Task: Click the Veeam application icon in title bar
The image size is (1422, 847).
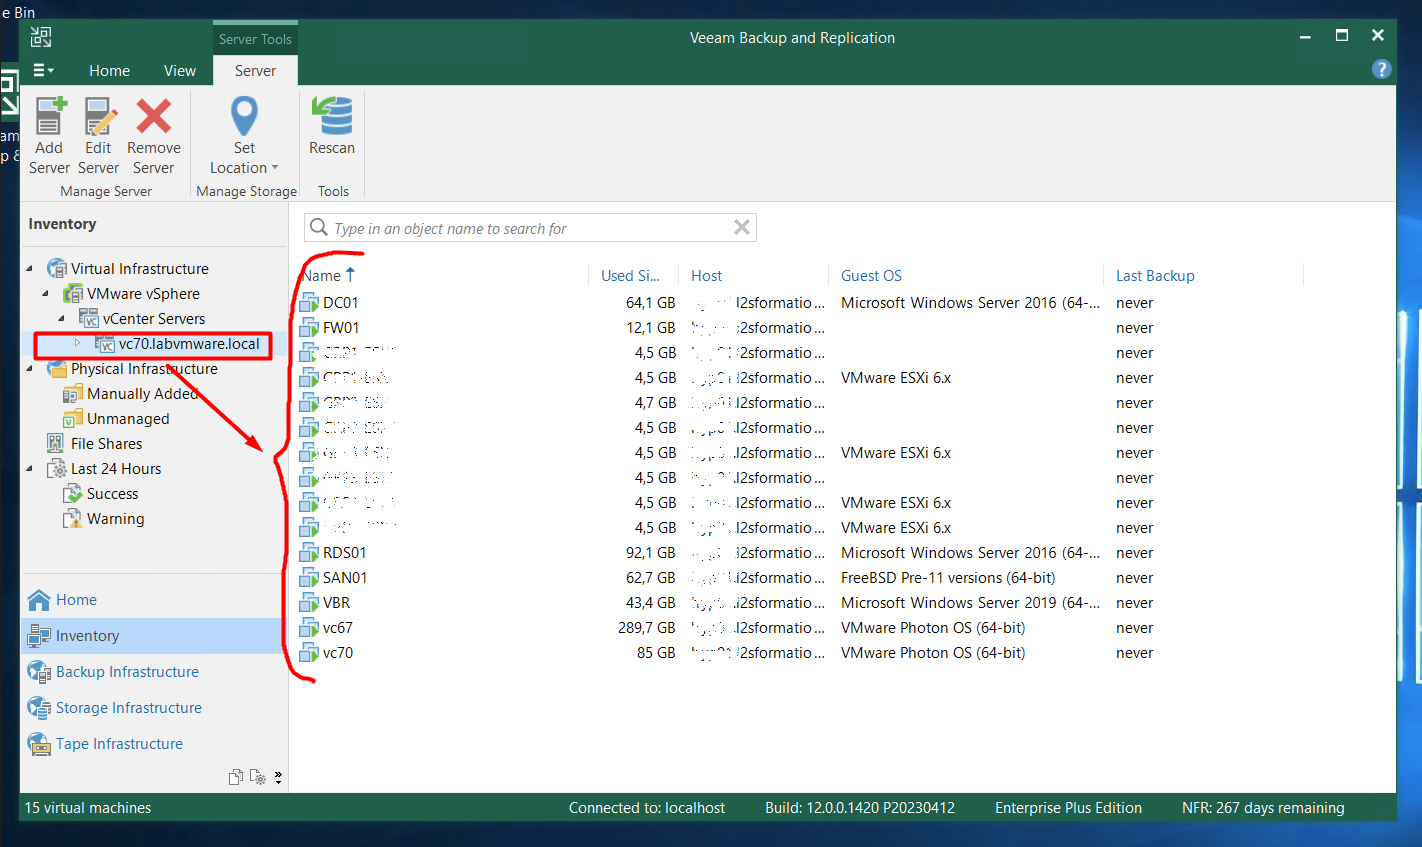Action: [x=41, y=37]
